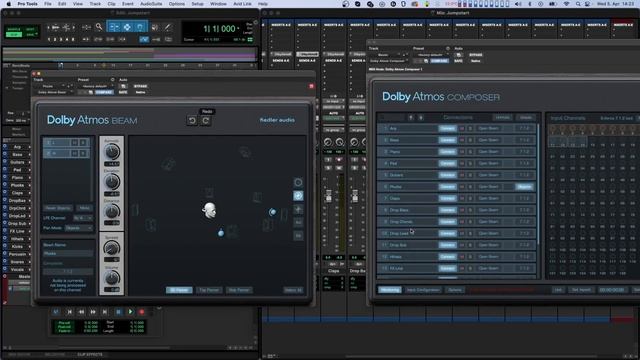This screenshot has width=640, height=360.
Task: Click the Stop button in transport
Action: (118, 312)
